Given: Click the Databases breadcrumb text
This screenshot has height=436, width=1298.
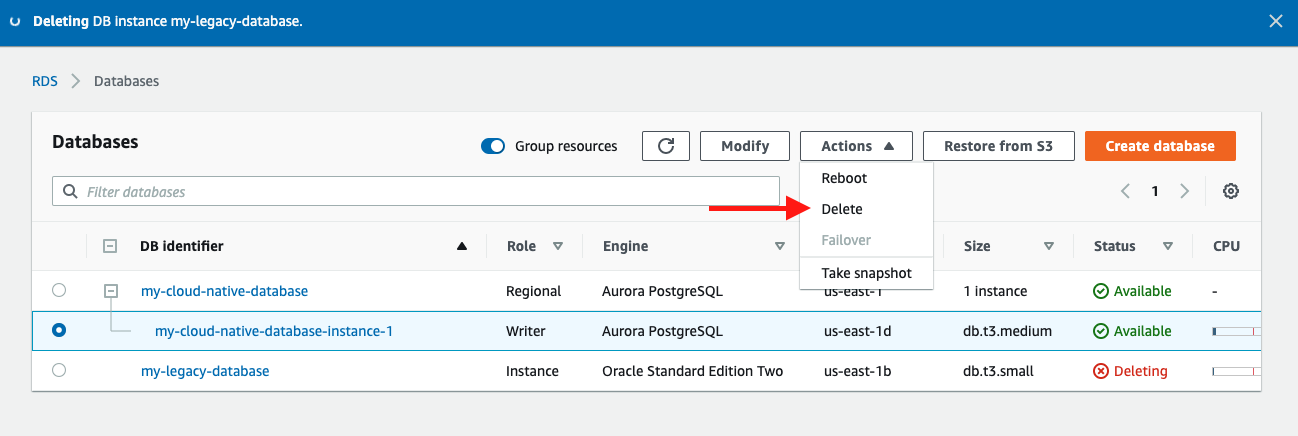Looking at the screenshot, I should pyautogui.click(x=126, y=81).
